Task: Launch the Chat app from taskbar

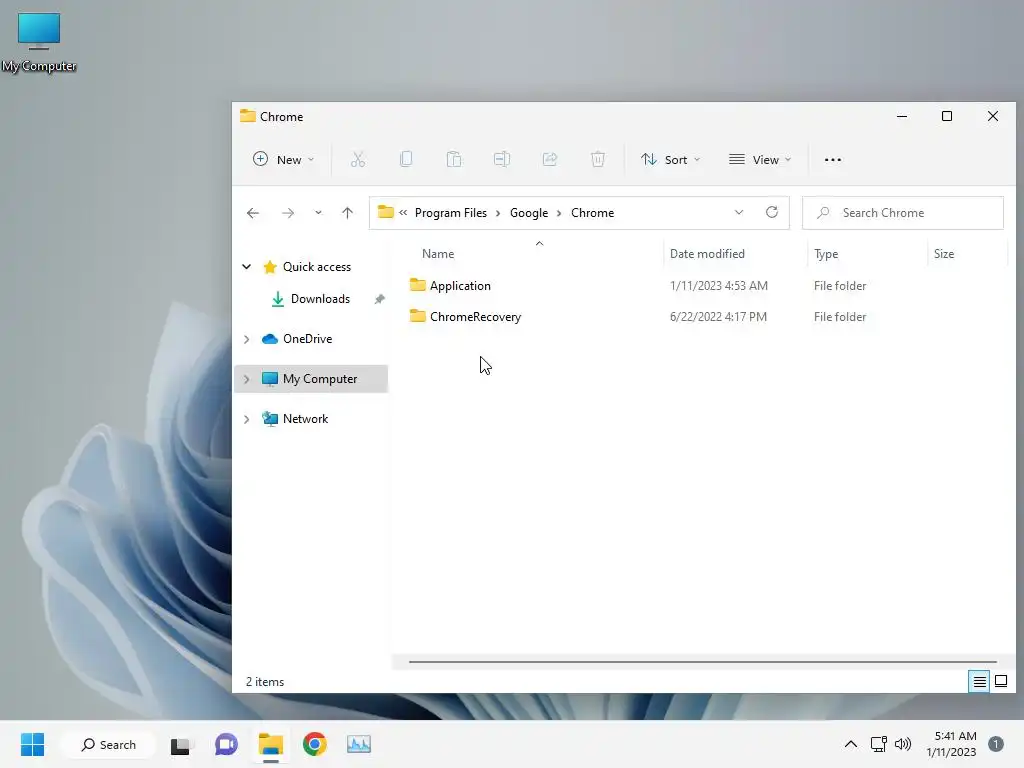Action: (x=226, y=744)
